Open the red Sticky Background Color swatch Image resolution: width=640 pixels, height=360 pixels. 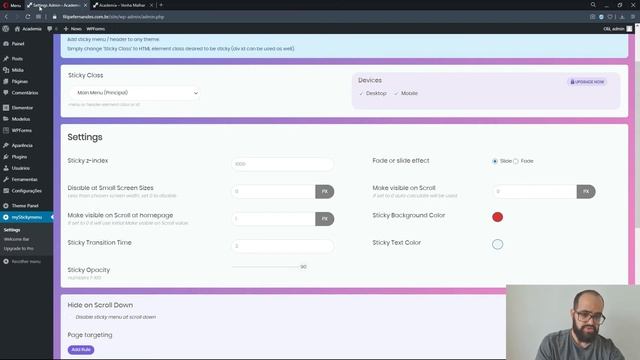tap(497, 217)
